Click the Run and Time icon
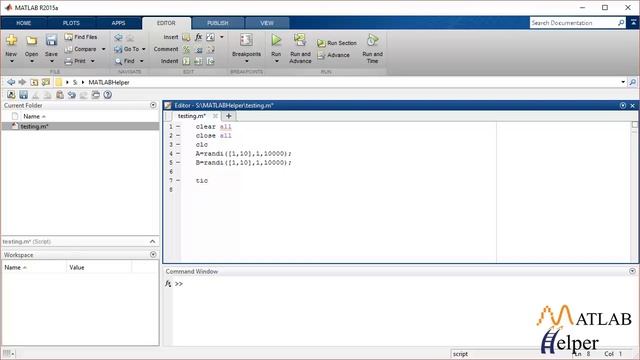 coord(372,40)
